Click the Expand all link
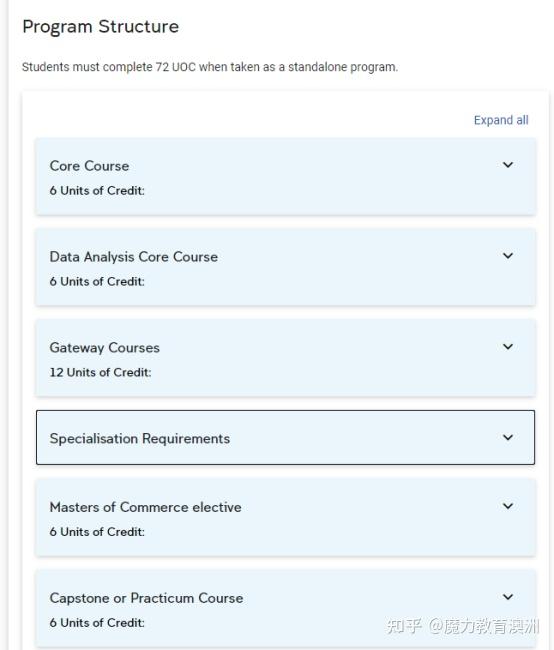This screenshot has width=554, height=650. (501, 120)
